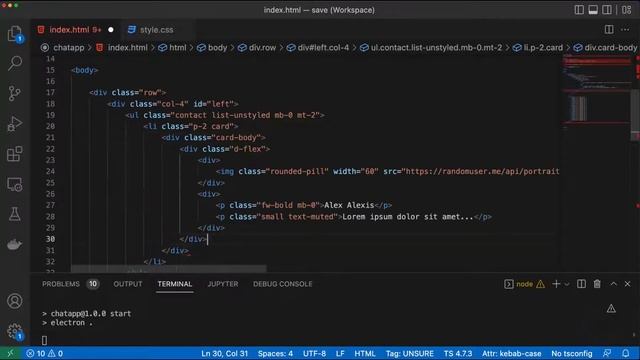
Task: Select the node terminal entry
Action: [x=524, y=284]
